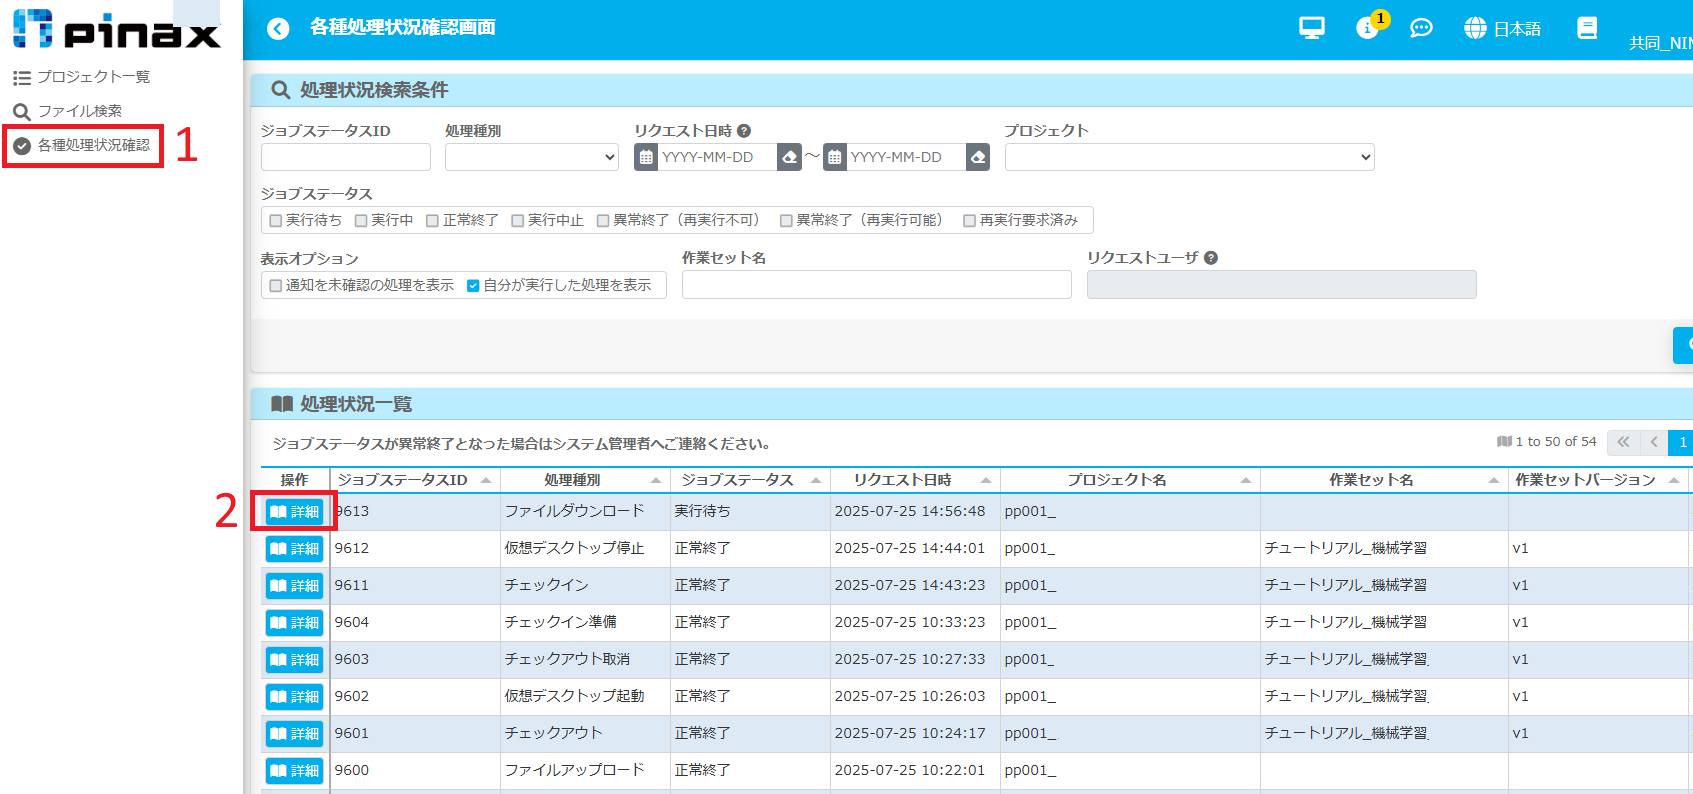Check the 正常終了 status filter
Screen dimensions: 1693x794
[433, 221]
